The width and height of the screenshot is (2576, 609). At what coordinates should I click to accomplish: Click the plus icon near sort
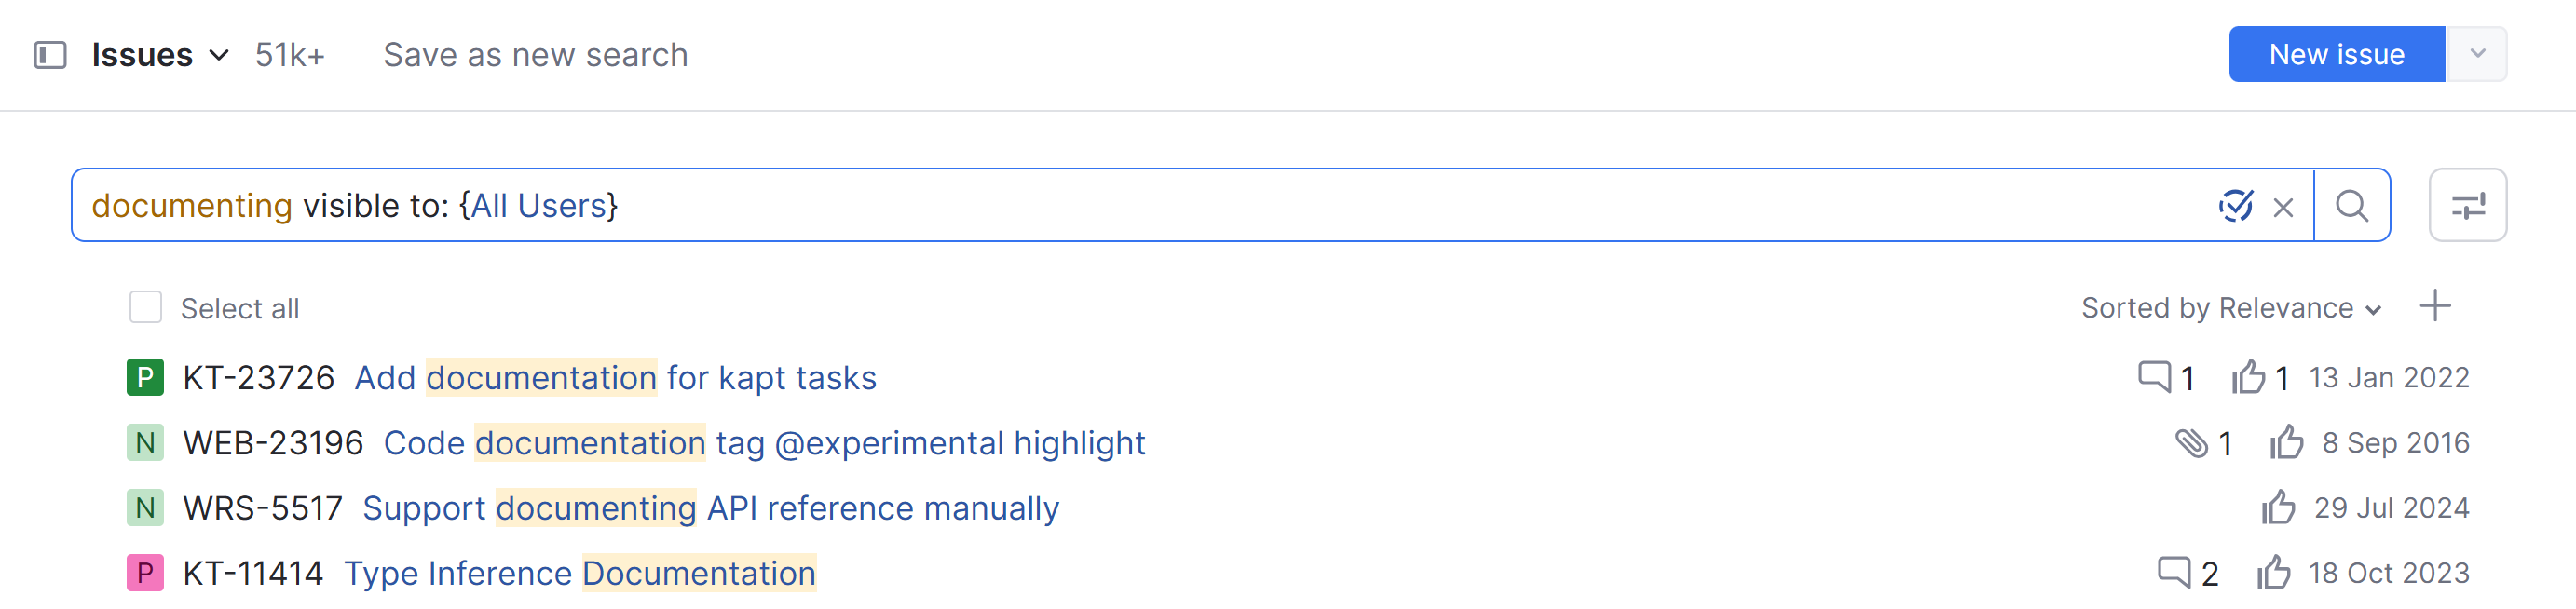[2435, 307]
